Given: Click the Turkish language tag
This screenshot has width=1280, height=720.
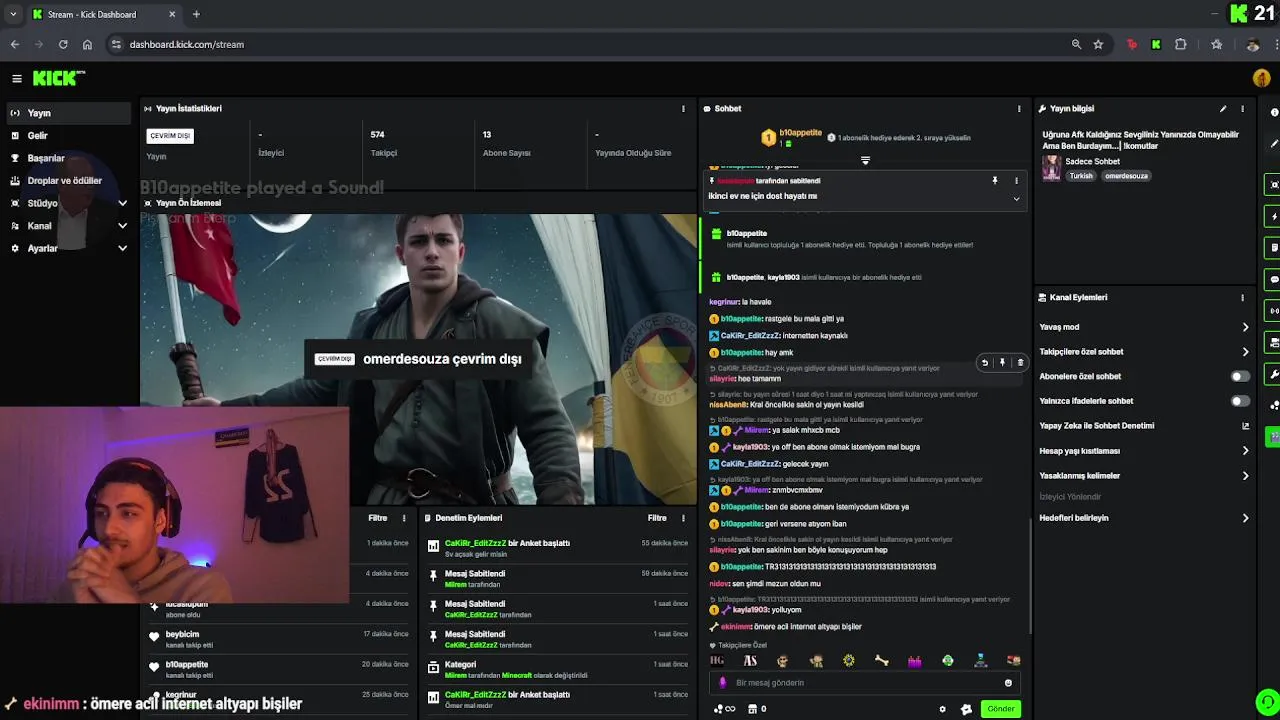Looking at the screenshot, I should tap(1081, 176).
